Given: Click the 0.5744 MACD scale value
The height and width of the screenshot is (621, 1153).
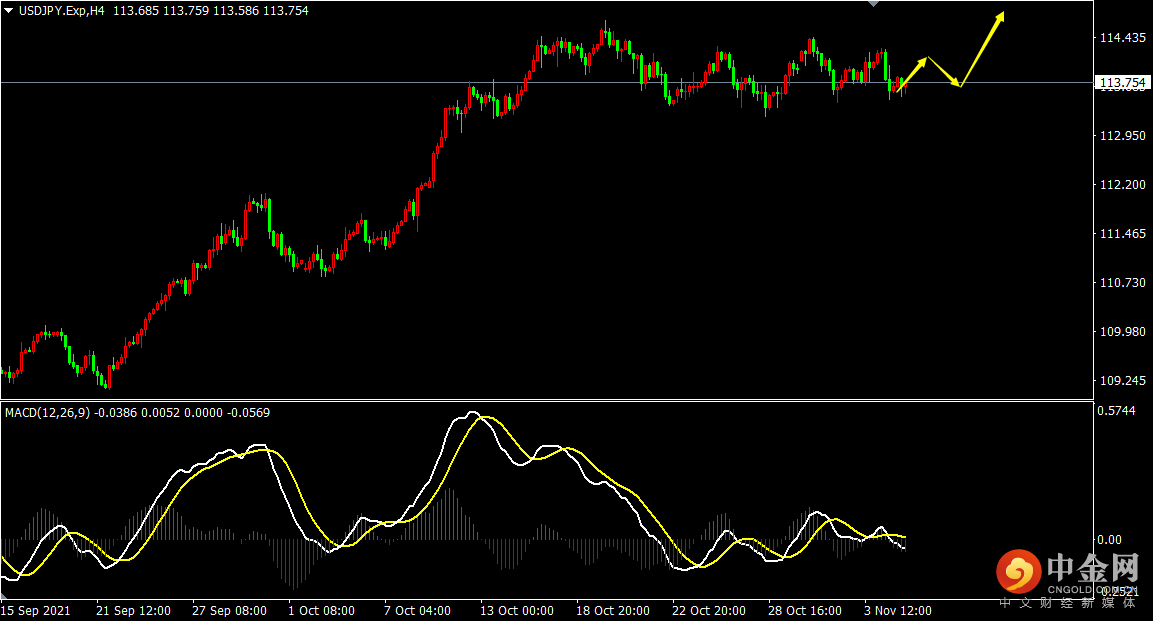Looking at the screenshot, I should click(x=1116, y=411).
